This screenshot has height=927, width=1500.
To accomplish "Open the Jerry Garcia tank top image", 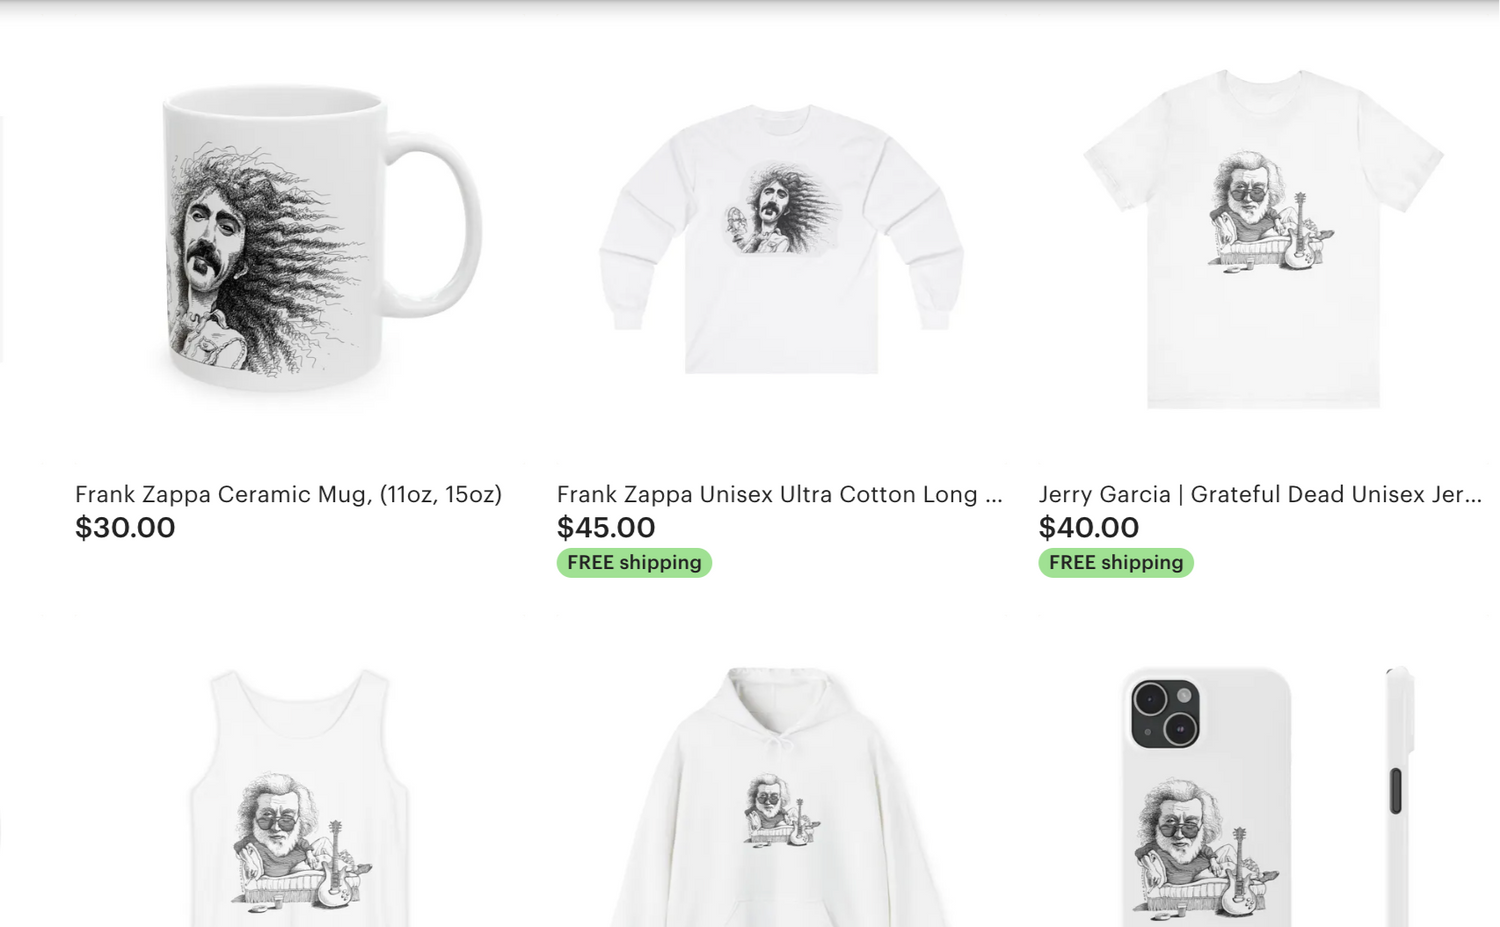I will 299,798.
